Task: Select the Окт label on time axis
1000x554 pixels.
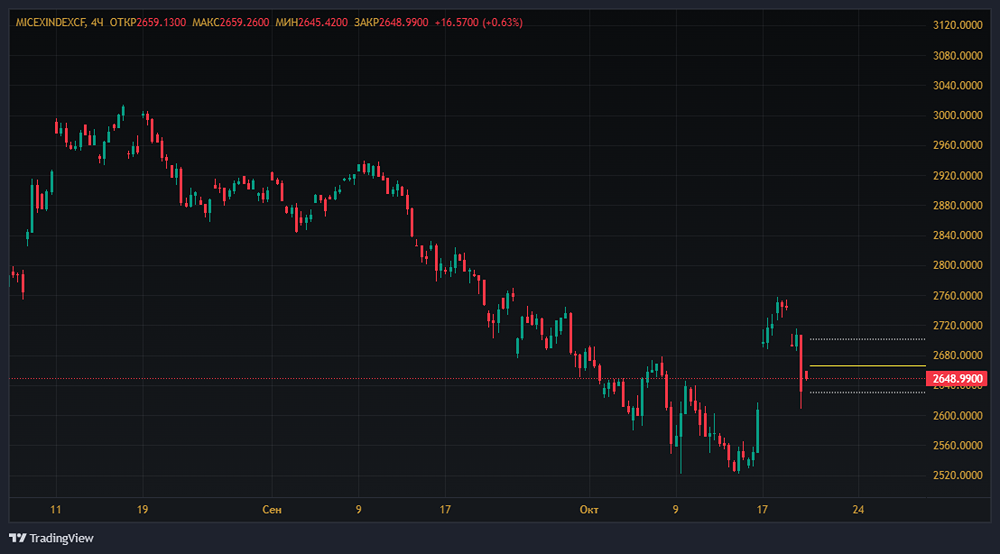Action: pyautogui.click(x=589, y=510)
